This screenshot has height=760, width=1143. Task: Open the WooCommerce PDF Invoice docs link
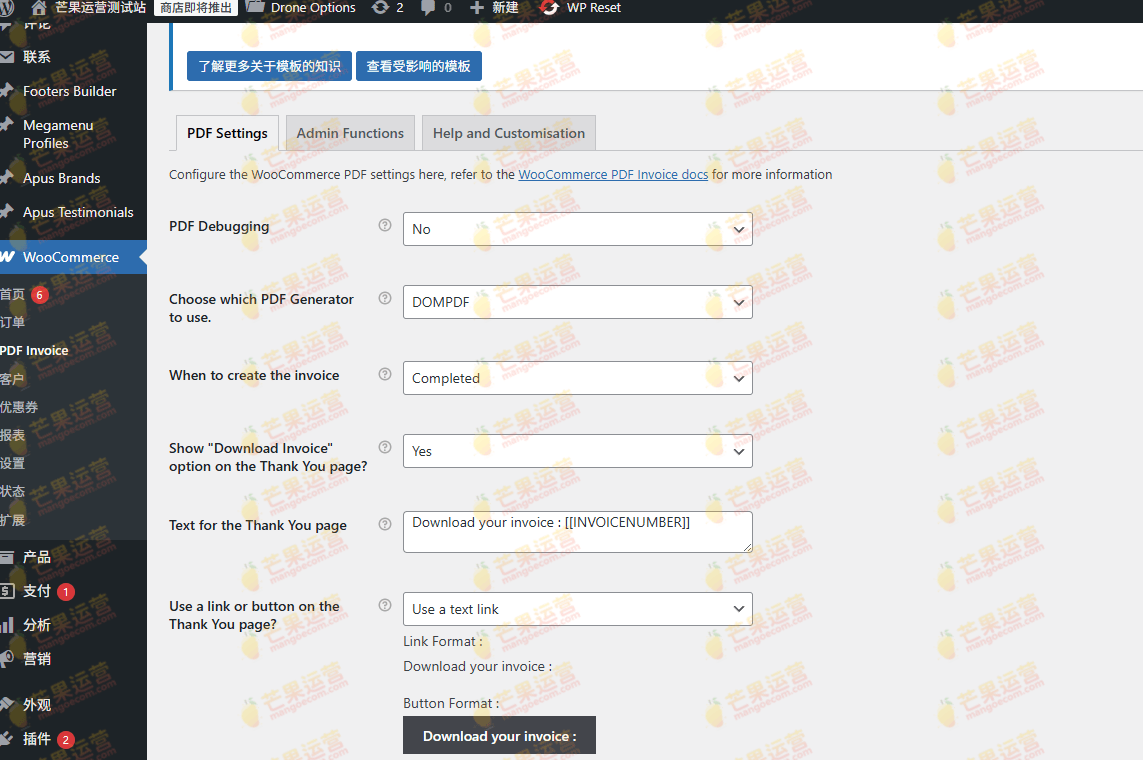tap(613, 174)
